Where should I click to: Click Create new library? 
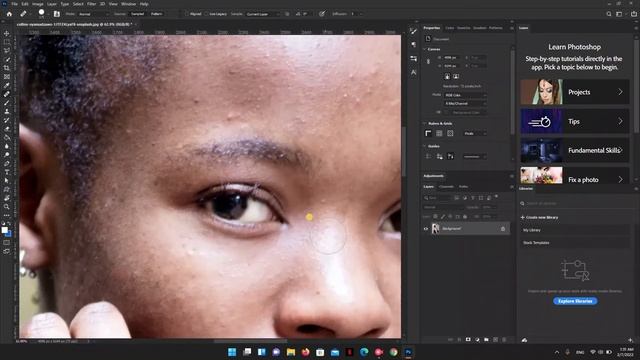tap(539, 218)
